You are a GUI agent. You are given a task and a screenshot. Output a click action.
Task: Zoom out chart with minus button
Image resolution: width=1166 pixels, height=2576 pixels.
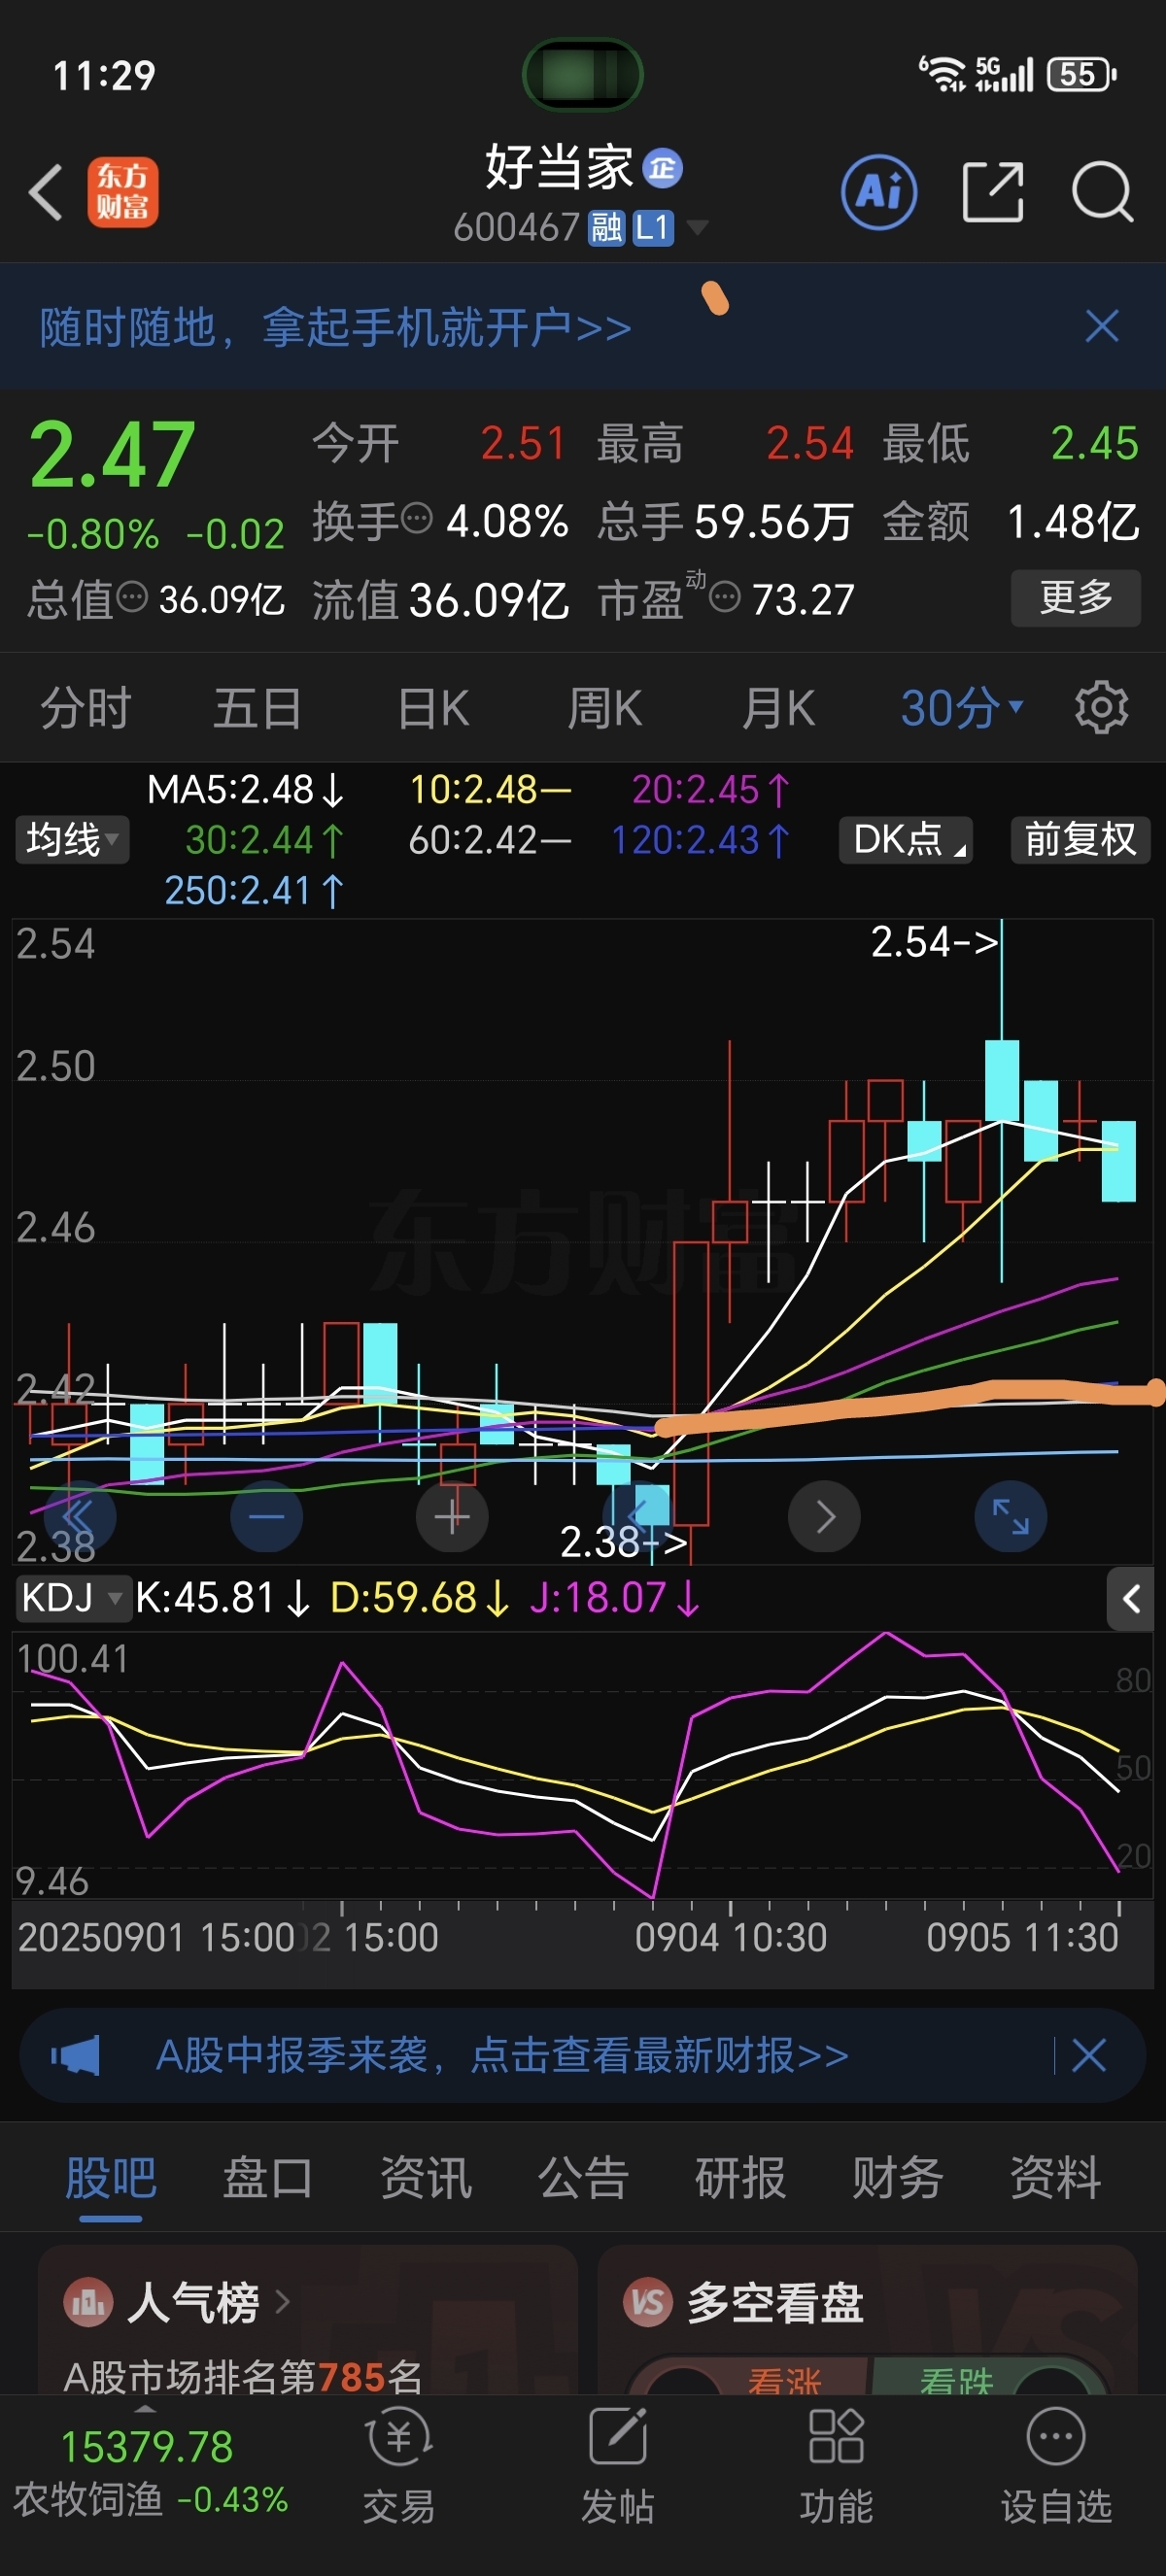click(x=266, y=1516)
